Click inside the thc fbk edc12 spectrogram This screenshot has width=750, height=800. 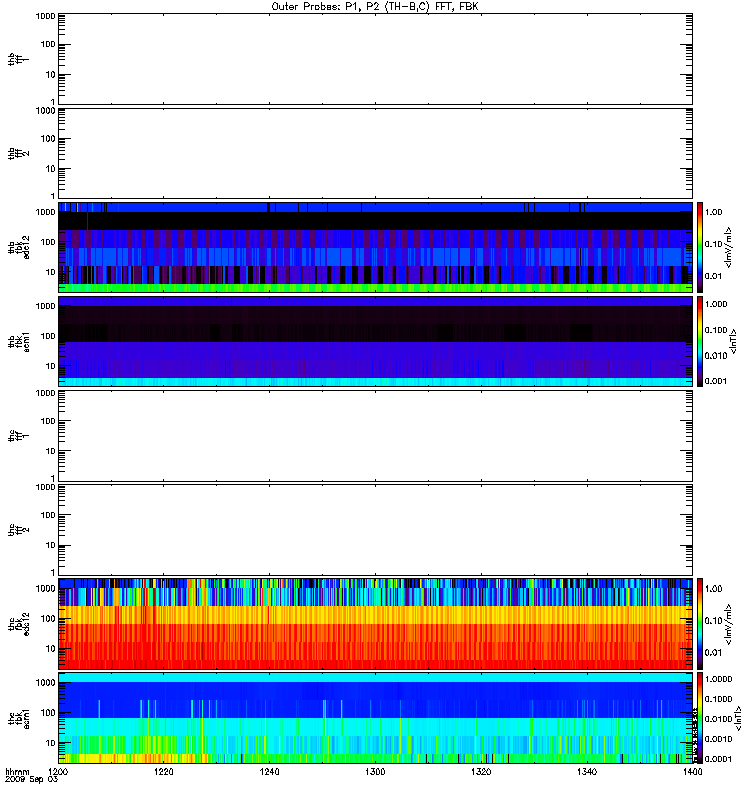coord(375,624)
